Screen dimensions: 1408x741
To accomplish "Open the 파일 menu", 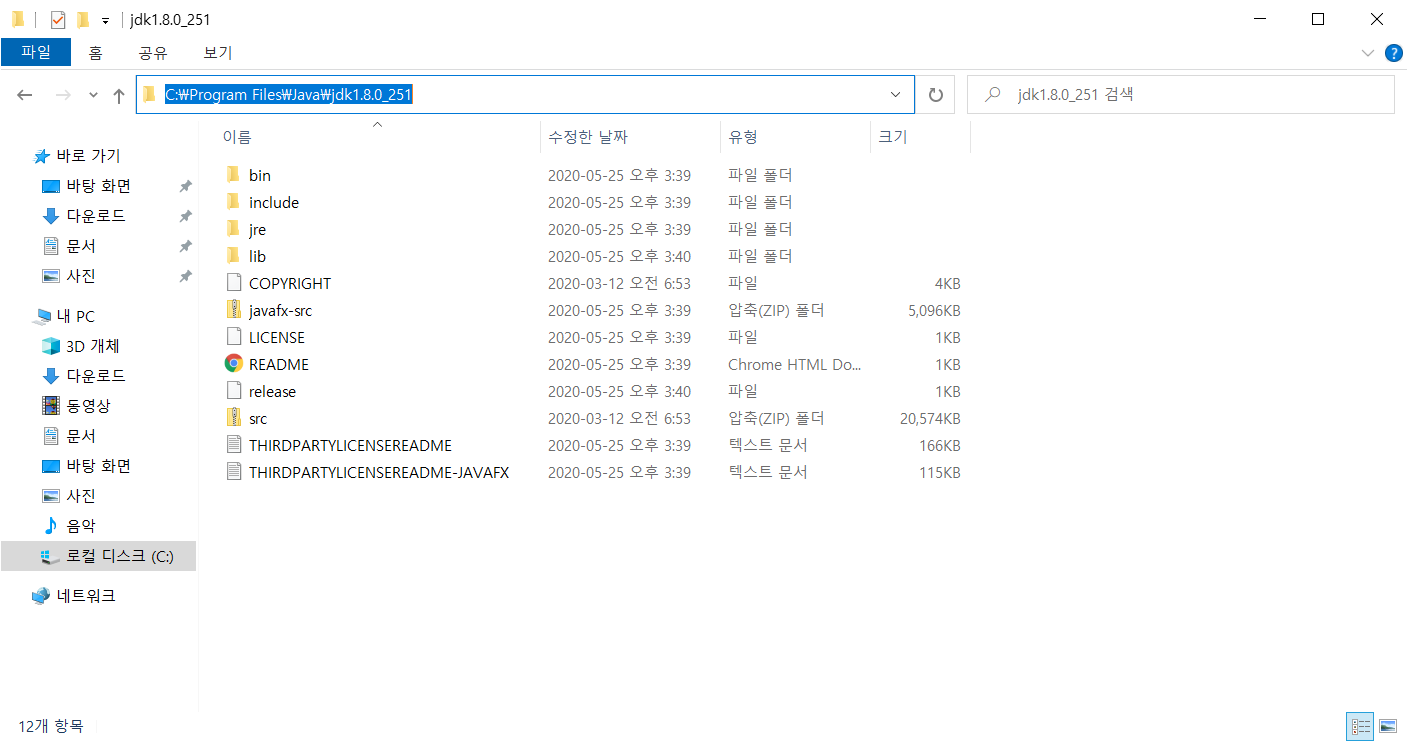I will 36,52.
